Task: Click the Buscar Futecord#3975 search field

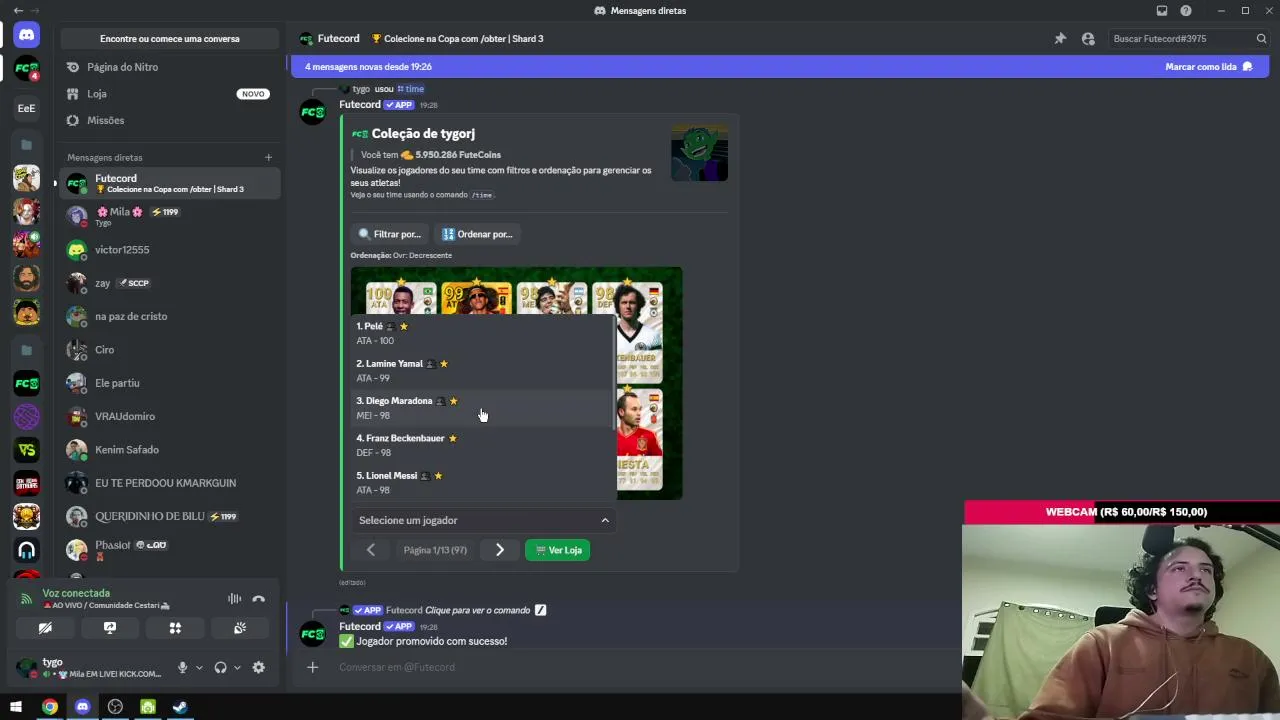Action: tap(1189, 39)
